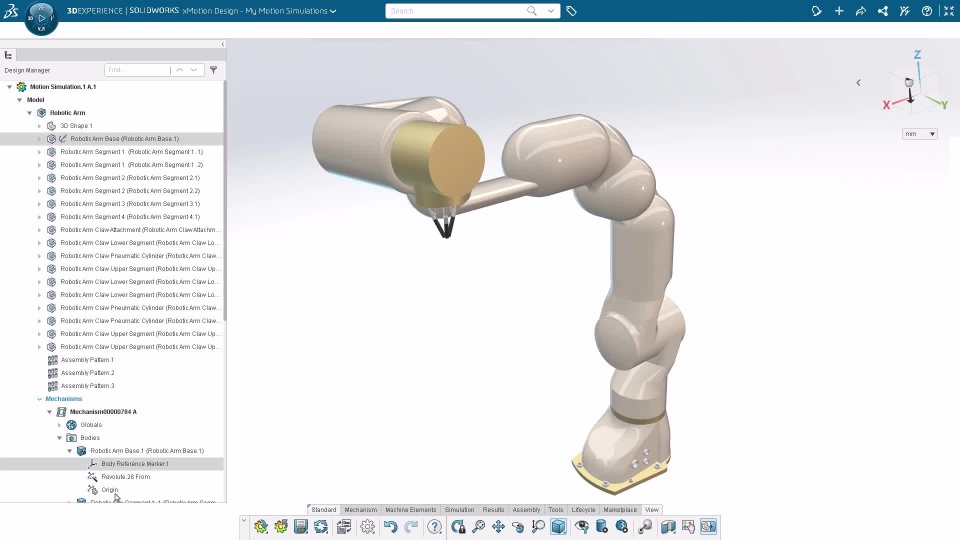Screen dimensions: 960x540
Task: Click the blue cube view mode icon
Action: click(558, 527)
